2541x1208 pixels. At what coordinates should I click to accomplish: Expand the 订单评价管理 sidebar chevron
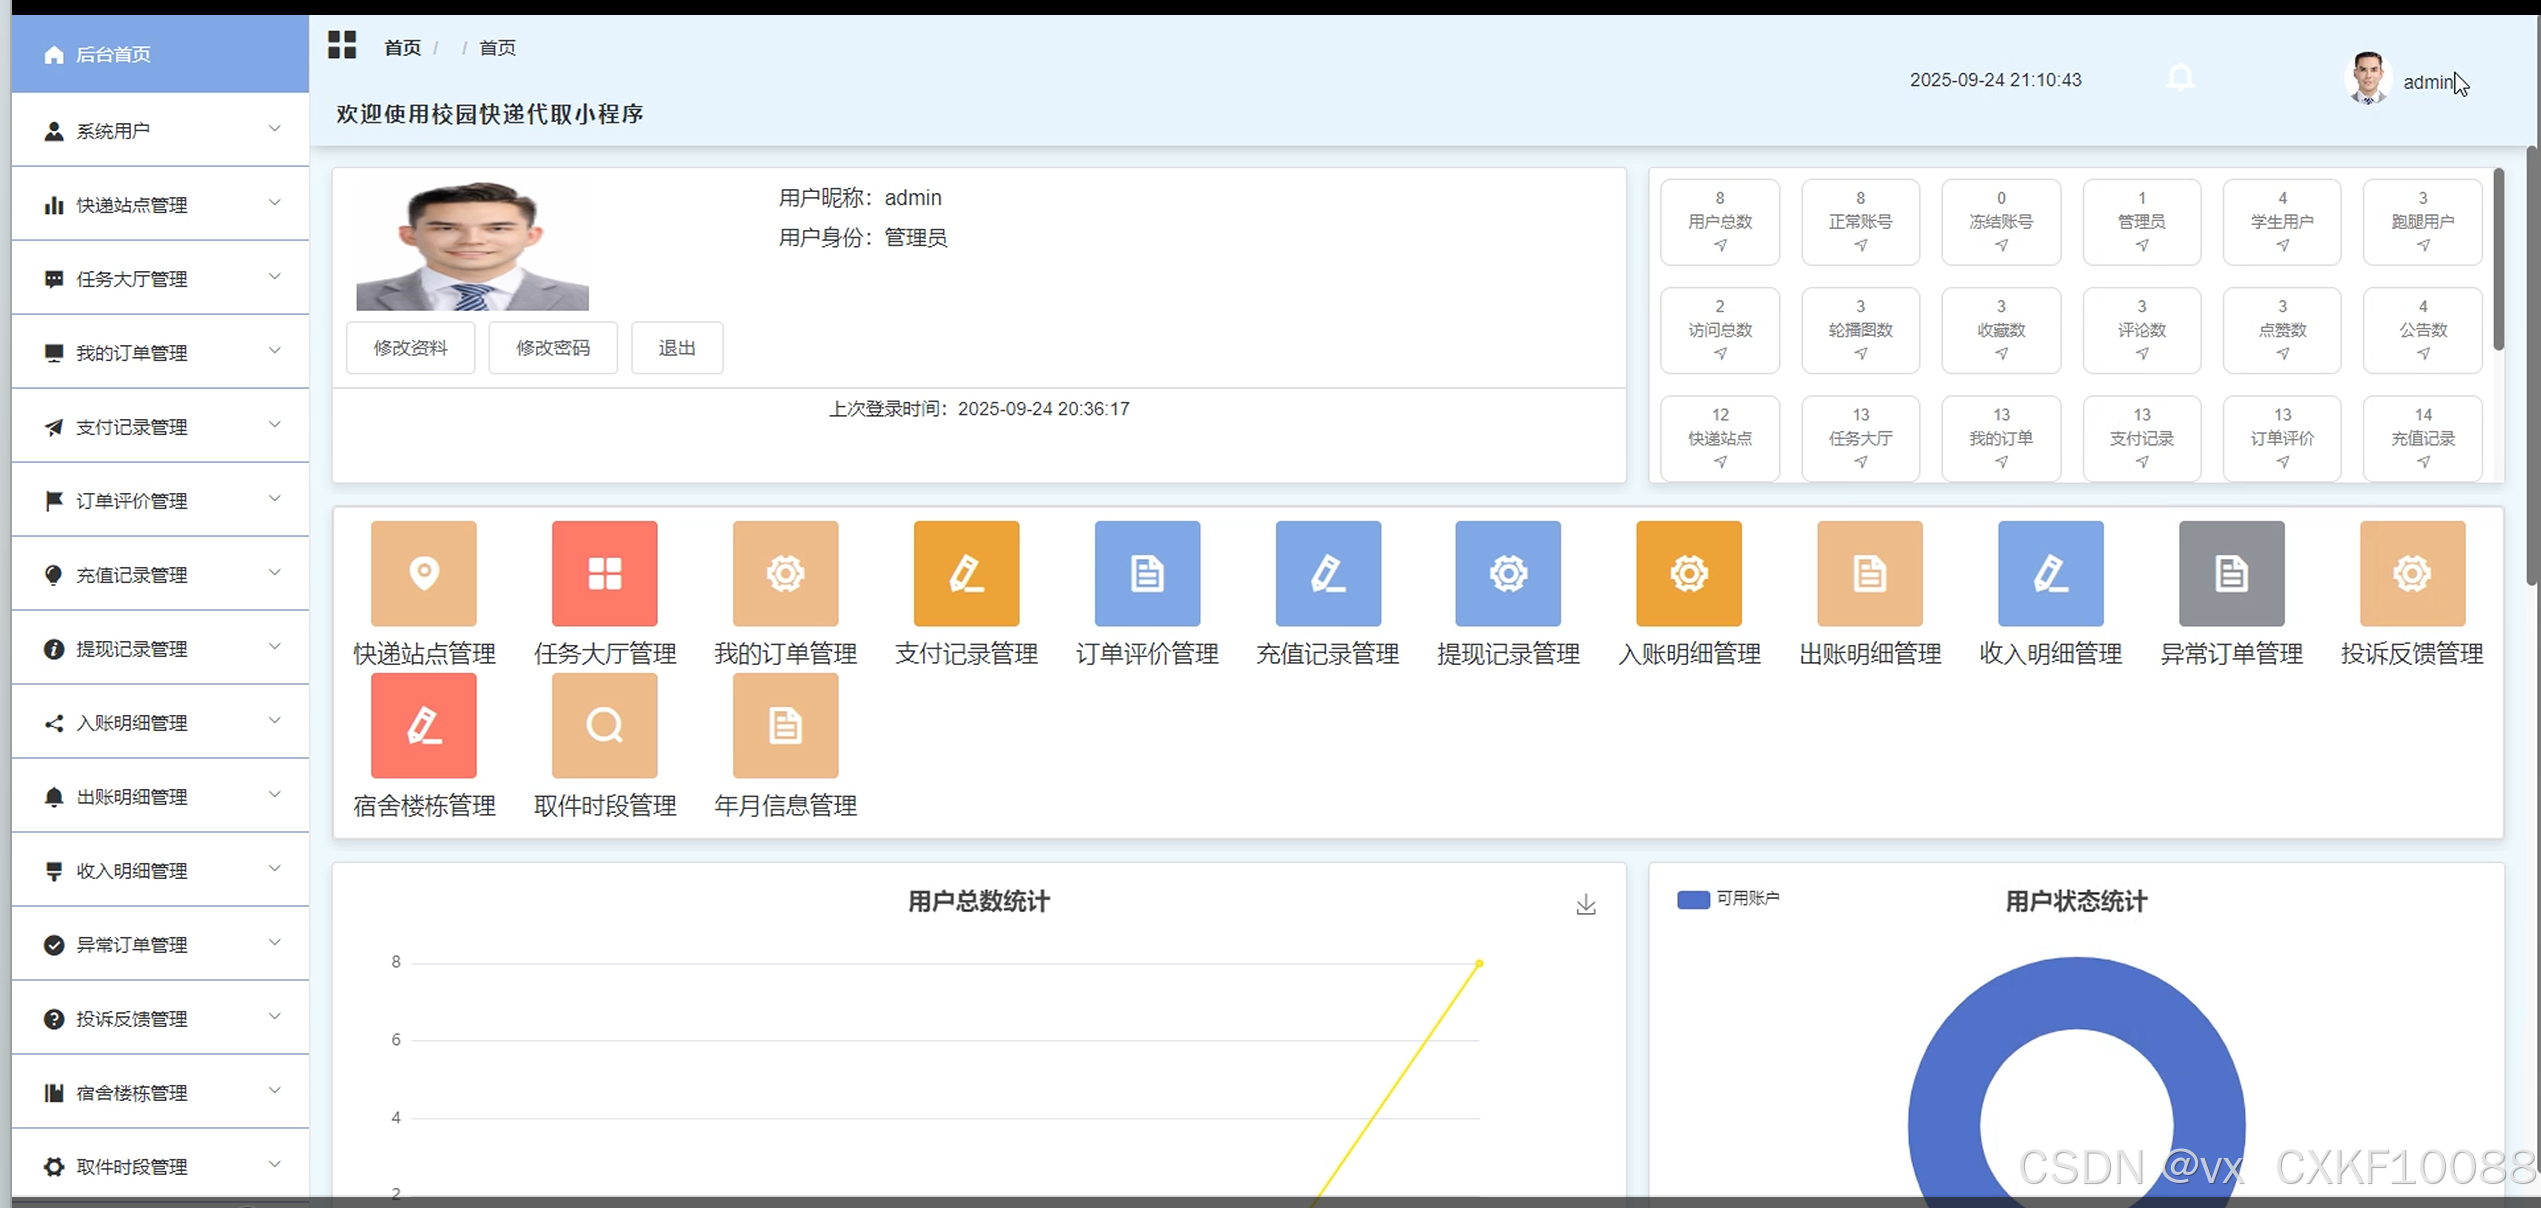275,499
